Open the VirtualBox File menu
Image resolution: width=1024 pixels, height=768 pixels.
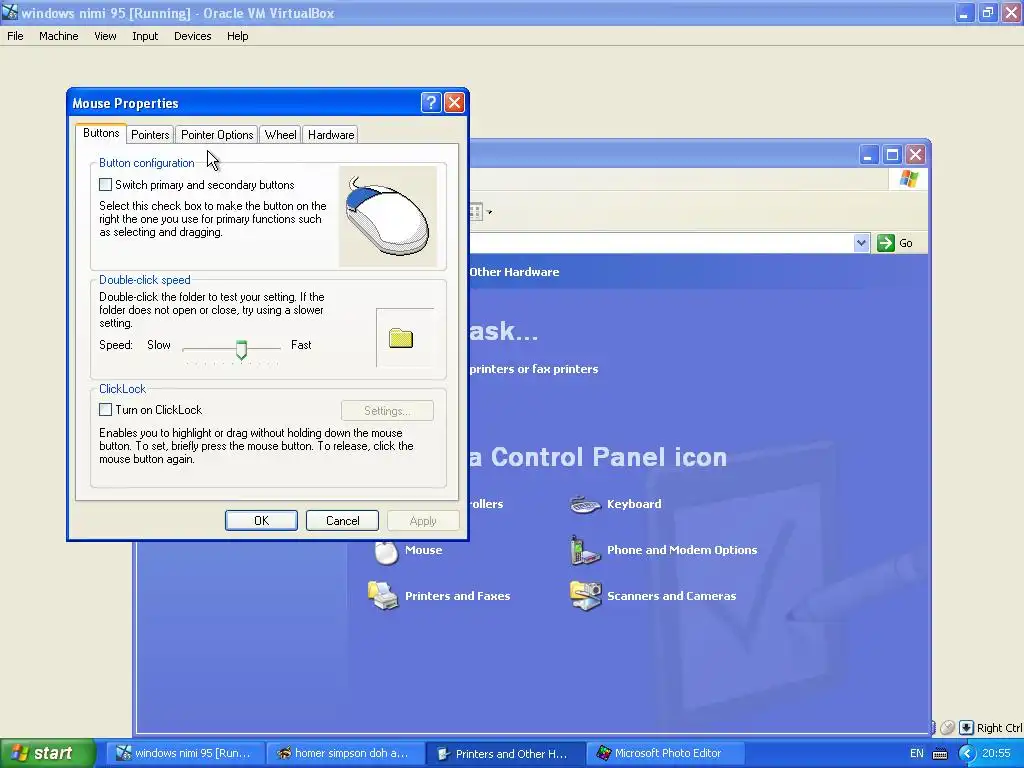pyautogui.click(x=15, y=36)
